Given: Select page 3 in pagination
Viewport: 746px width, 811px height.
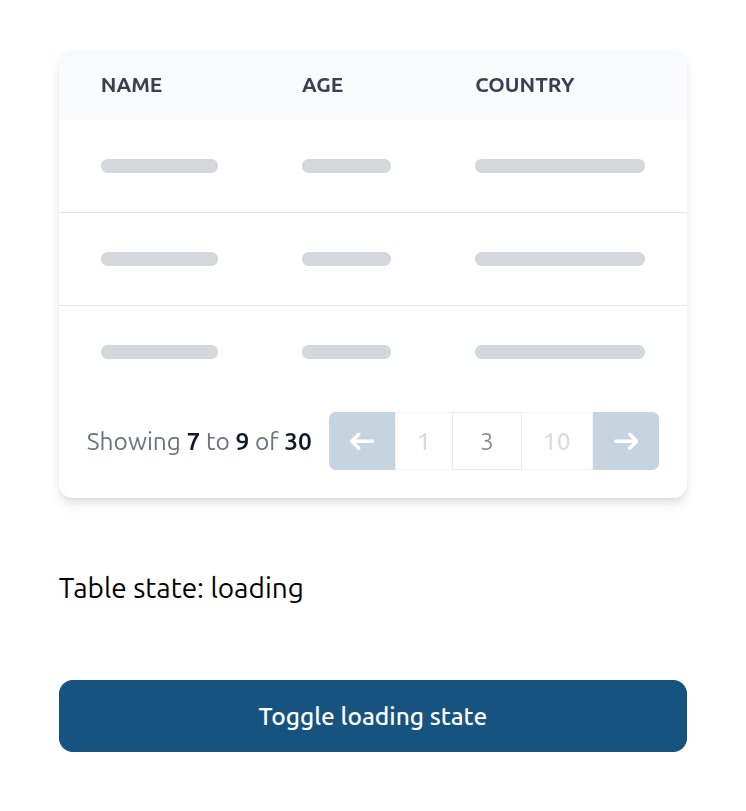Looking at the screenshot, I should (x=487, y=441).
